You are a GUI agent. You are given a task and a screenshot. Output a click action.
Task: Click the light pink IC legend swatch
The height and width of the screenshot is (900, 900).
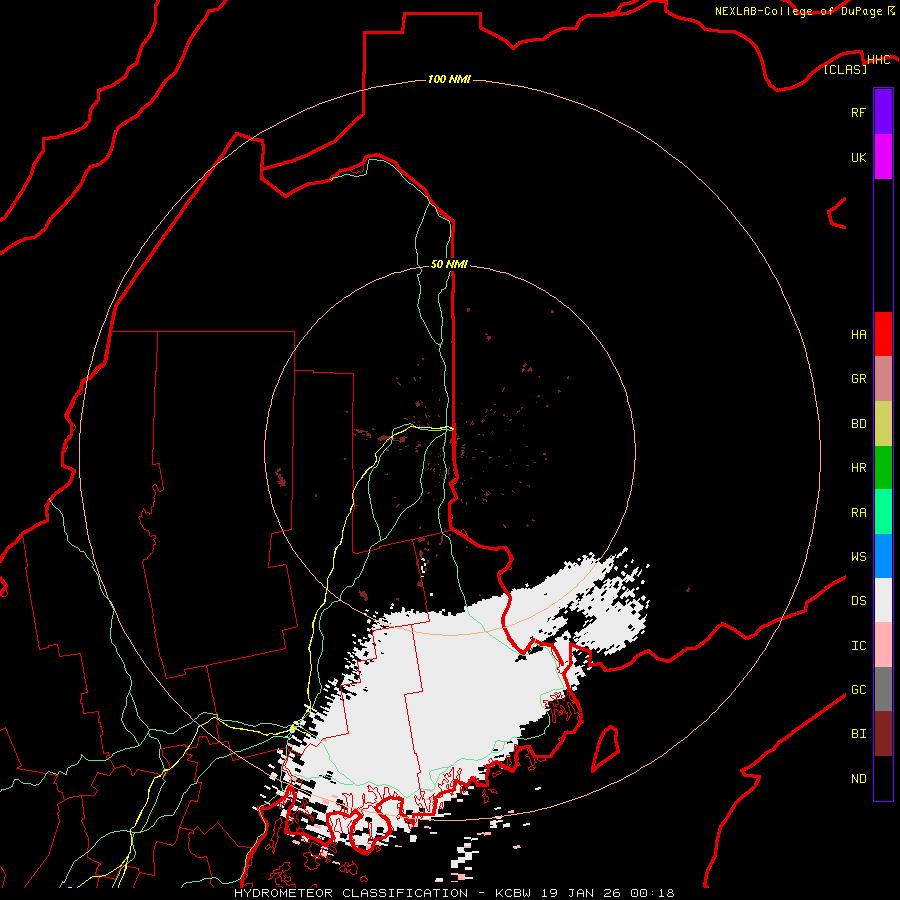point(883,645)
